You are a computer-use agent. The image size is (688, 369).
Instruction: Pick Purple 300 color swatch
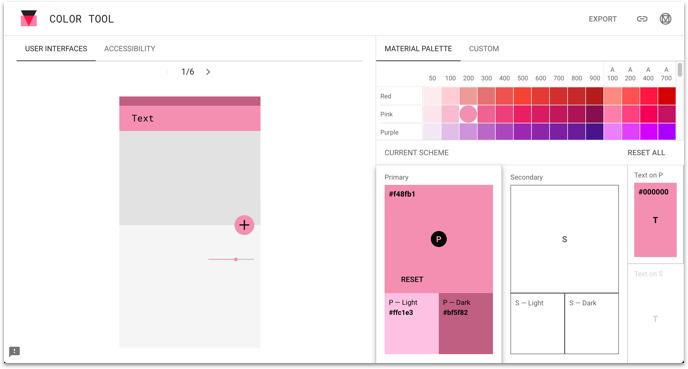[x=487, y=132]
